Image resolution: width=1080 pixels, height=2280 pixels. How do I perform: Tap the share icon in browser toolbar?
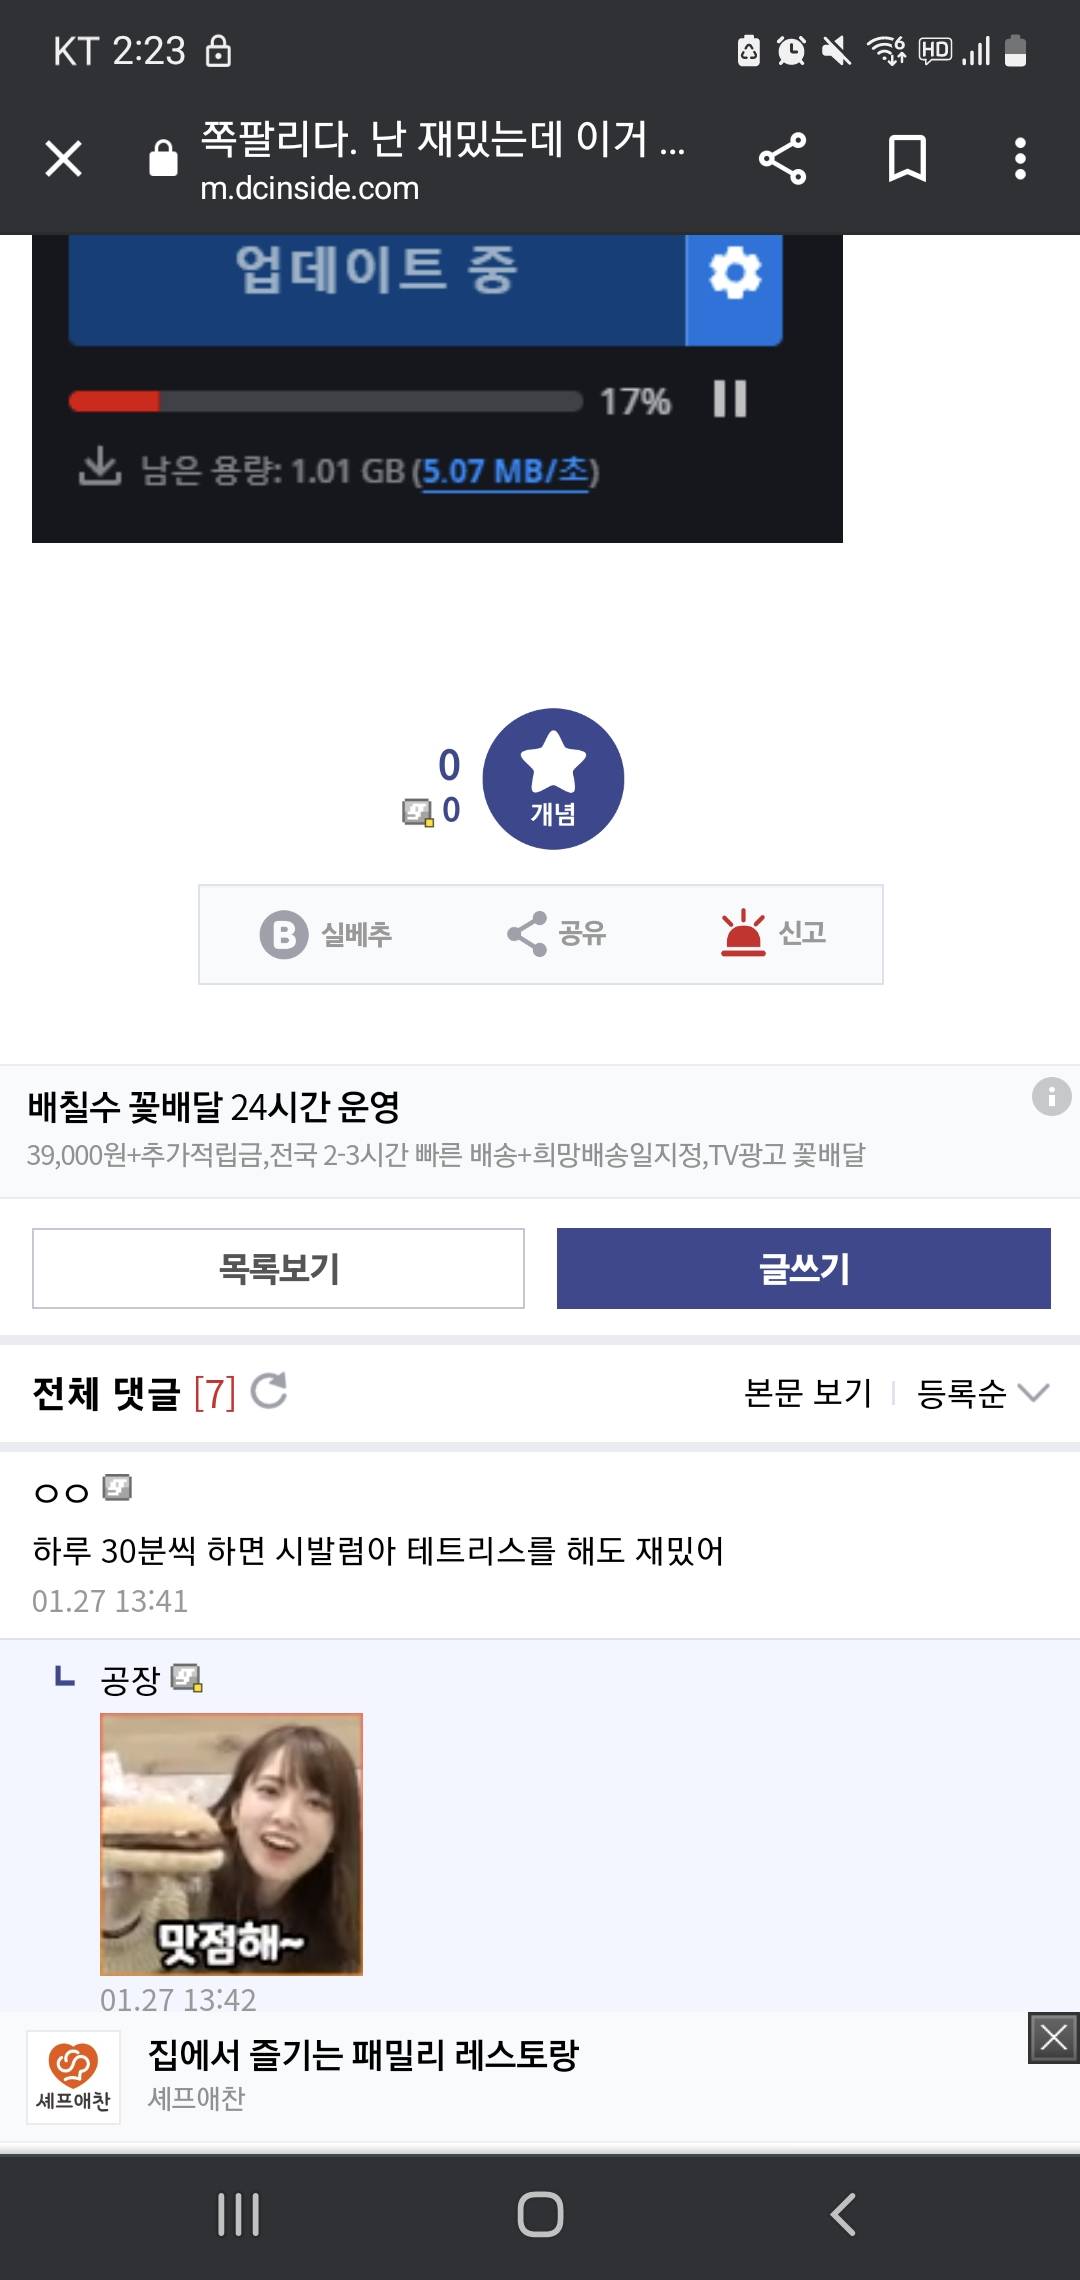[x=782, y=158]
